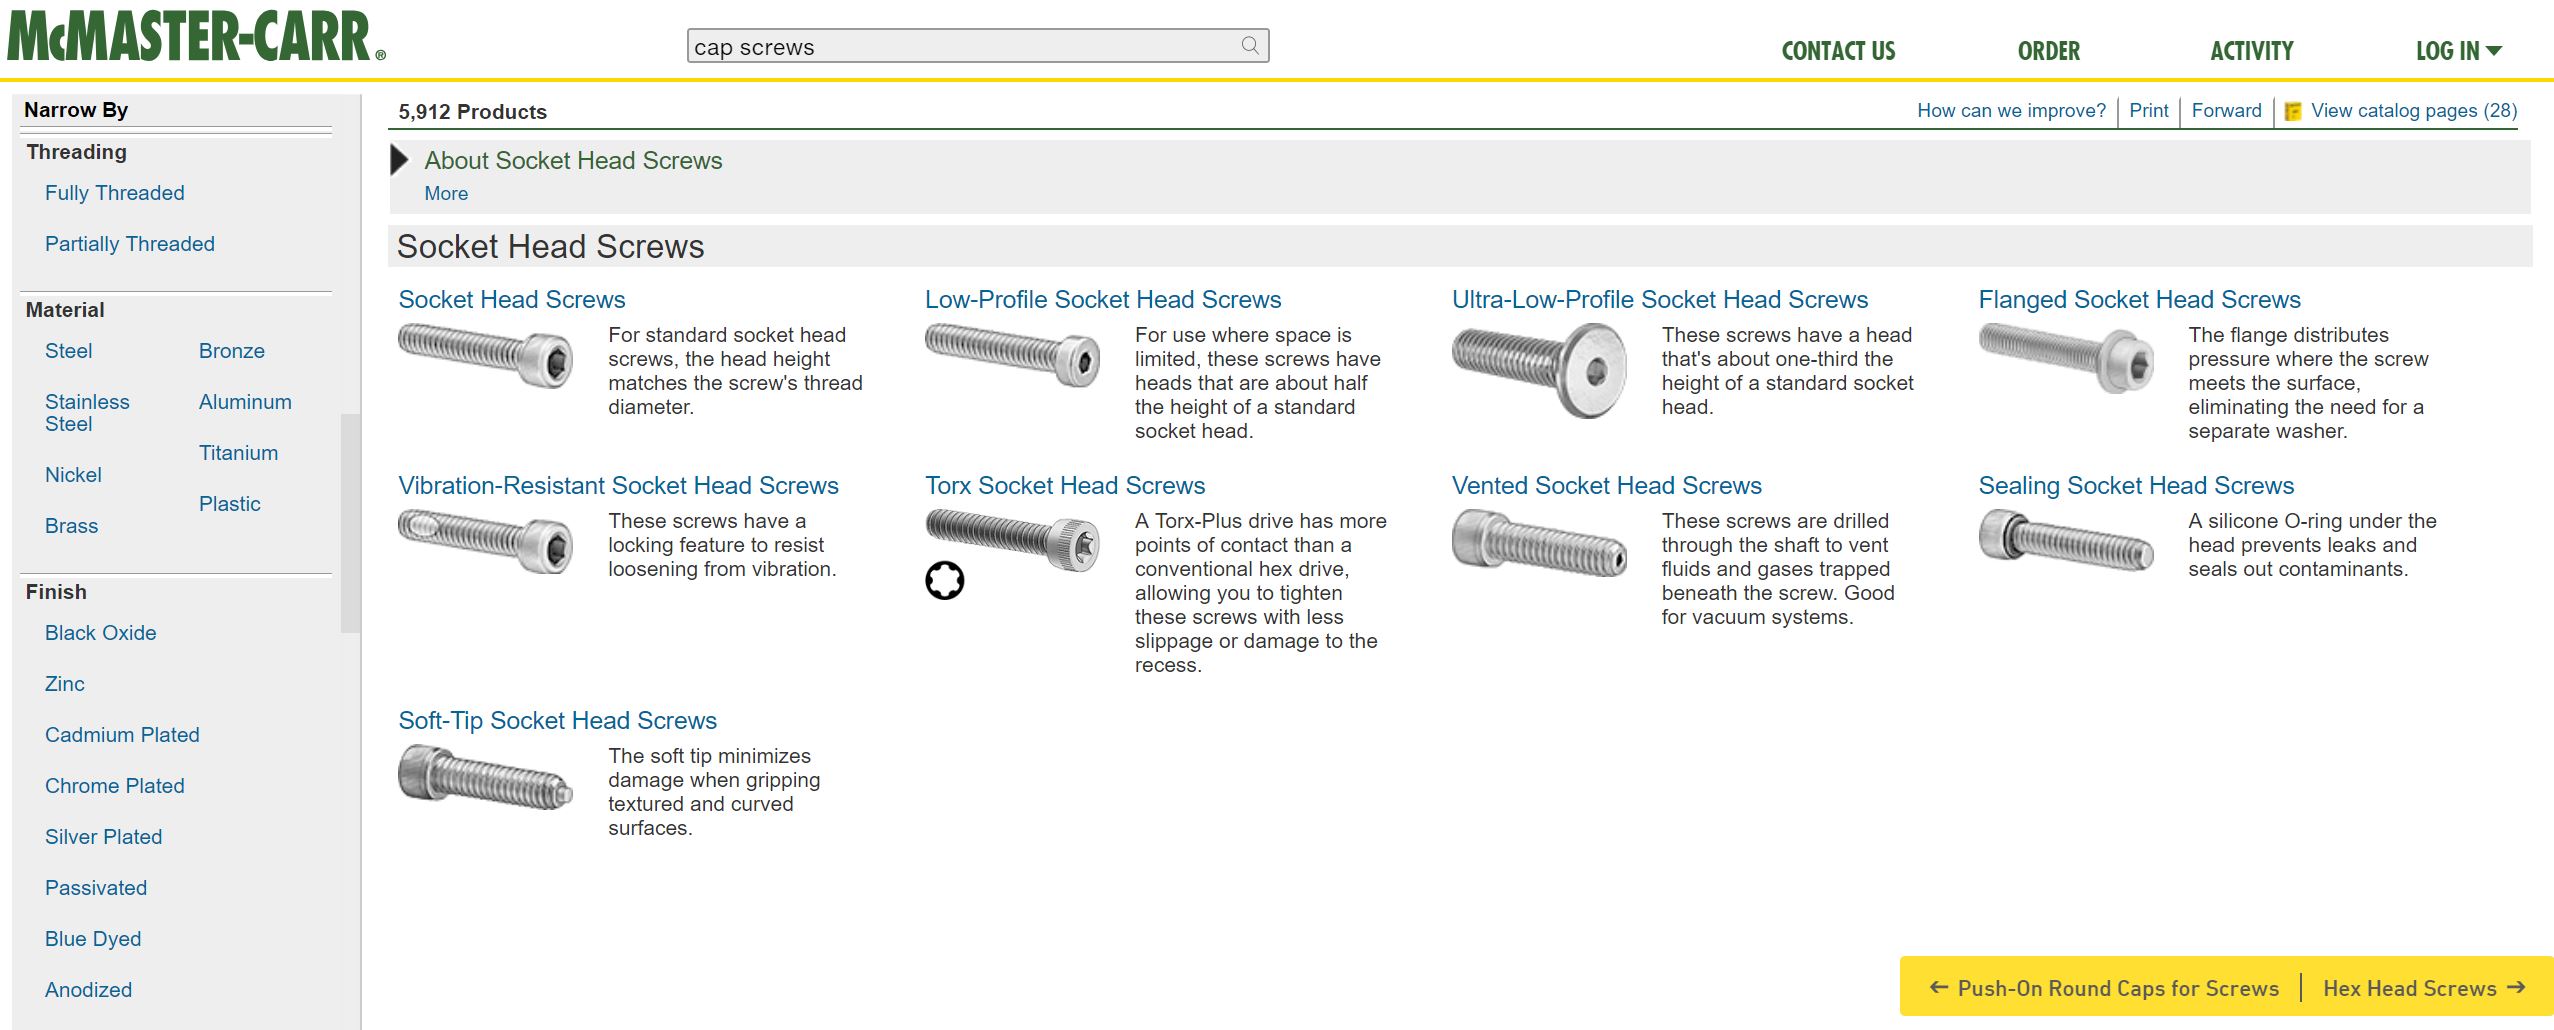Image resolution: width=2554 pixels, height=1030 pixels.
Task: Filter finish by Passivated
Action: tap(96, 888)
